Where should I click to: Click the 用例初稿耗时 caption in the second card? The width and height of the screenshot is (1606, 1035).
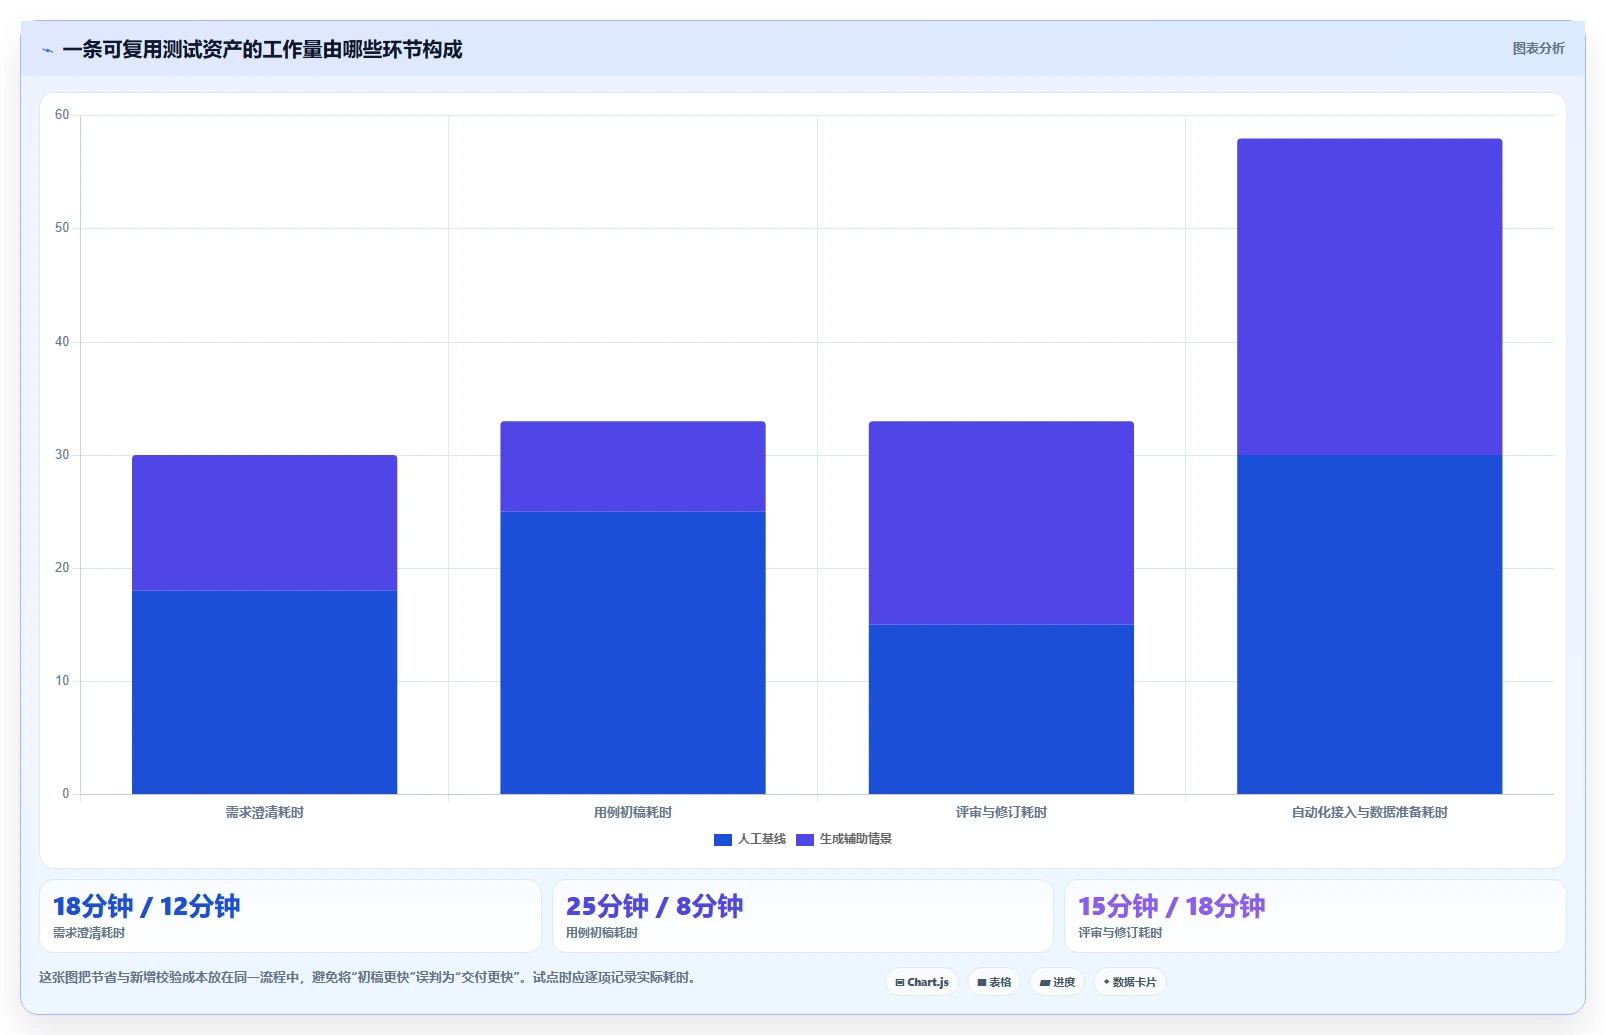(x=602, y=933)
